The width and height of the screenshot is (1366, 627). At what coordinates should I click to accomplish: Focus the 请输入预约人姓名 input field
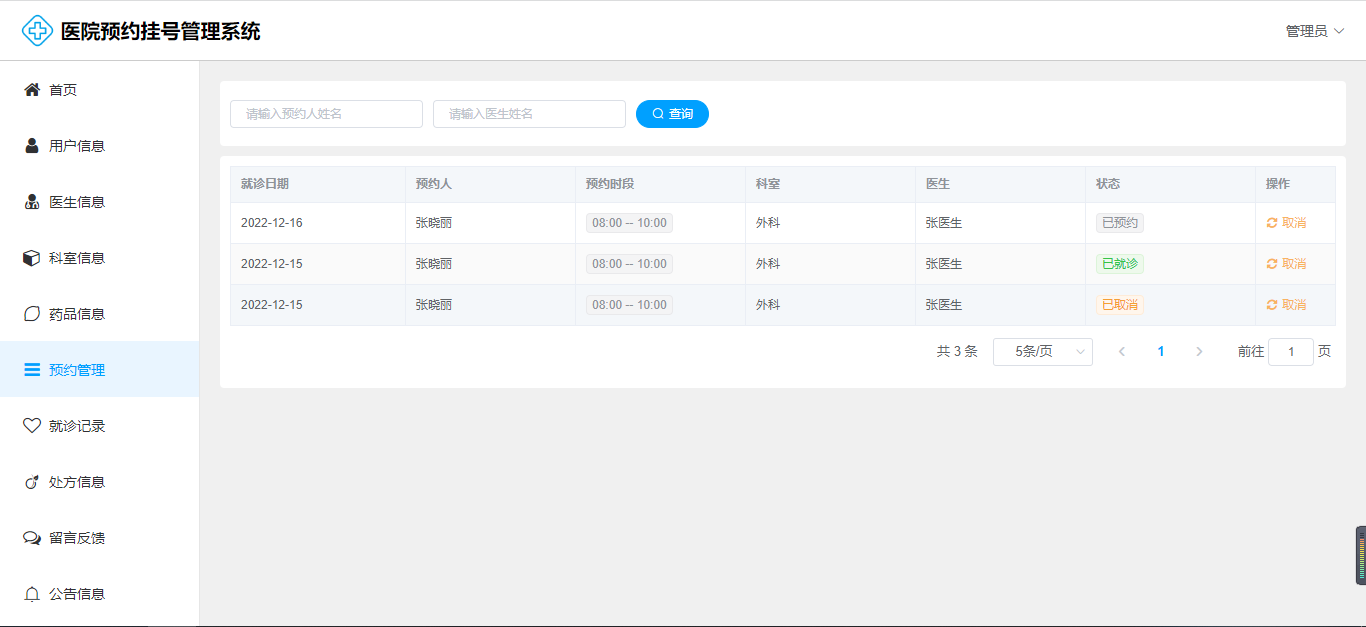(326, 114)
